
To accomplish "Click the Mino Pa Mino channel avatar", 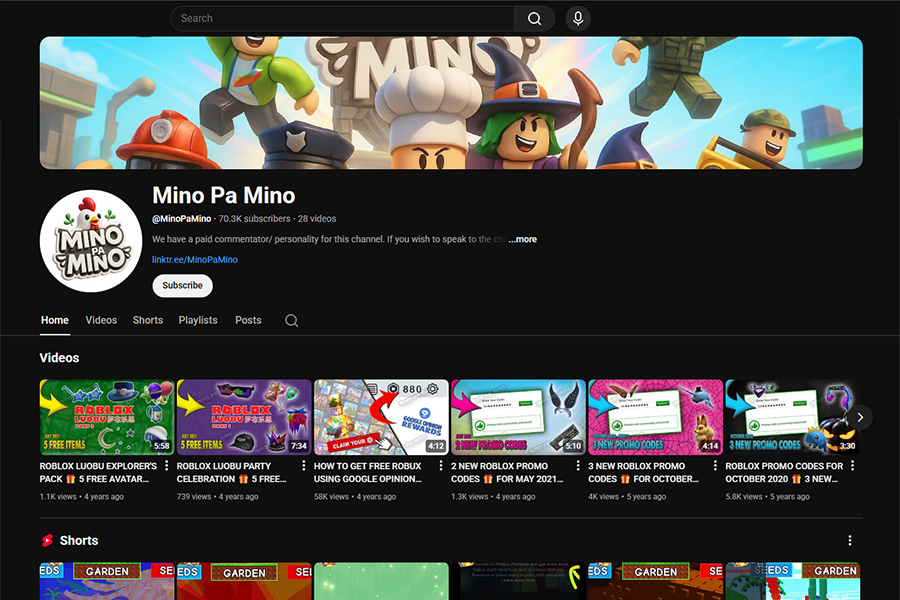I will coord(90,240).
